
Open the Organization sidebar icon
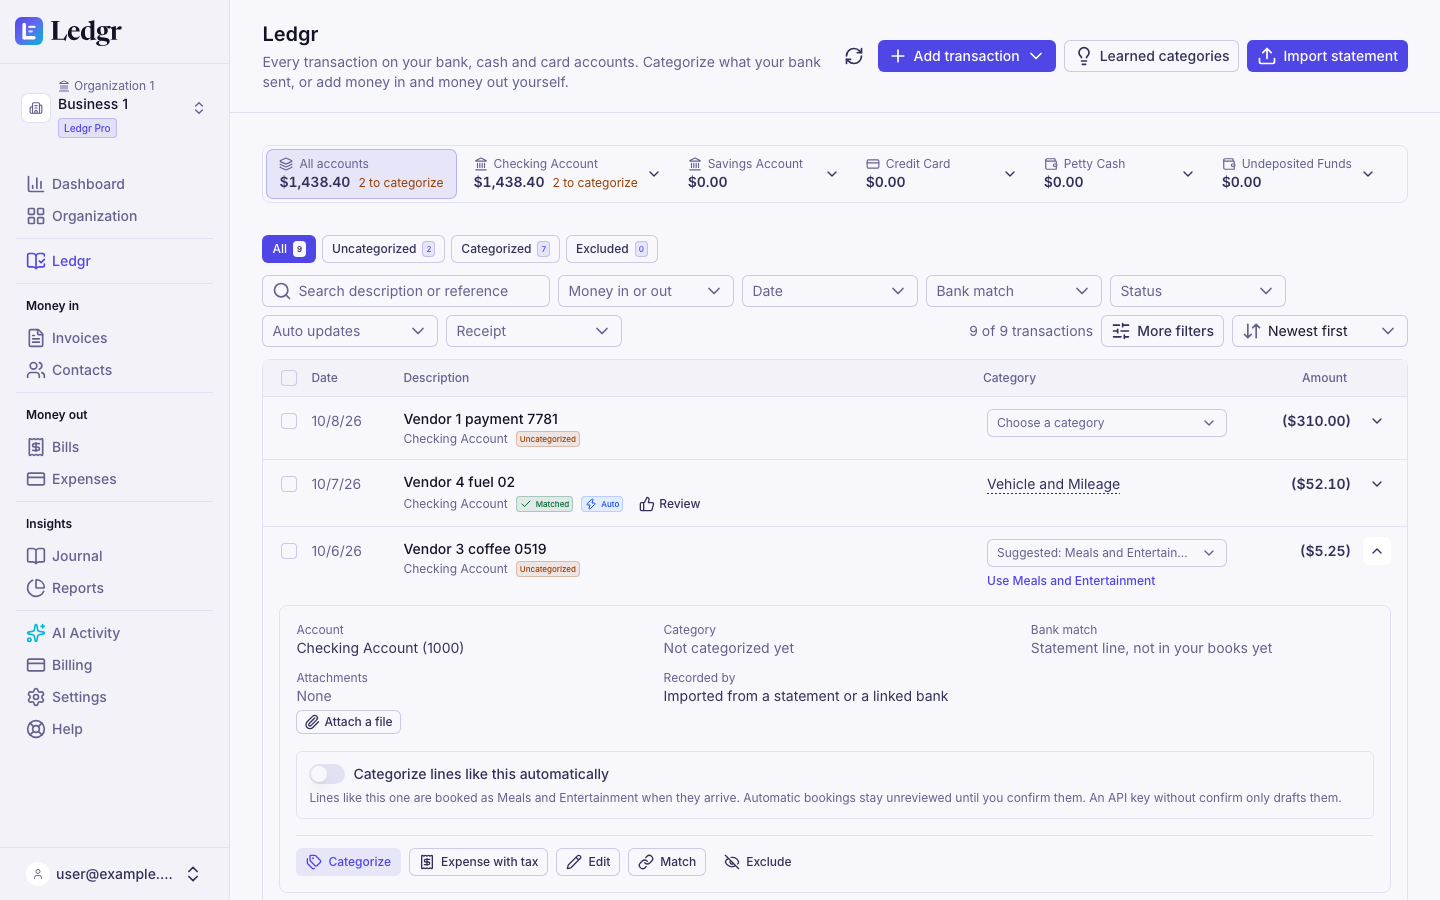coord(36,216)
